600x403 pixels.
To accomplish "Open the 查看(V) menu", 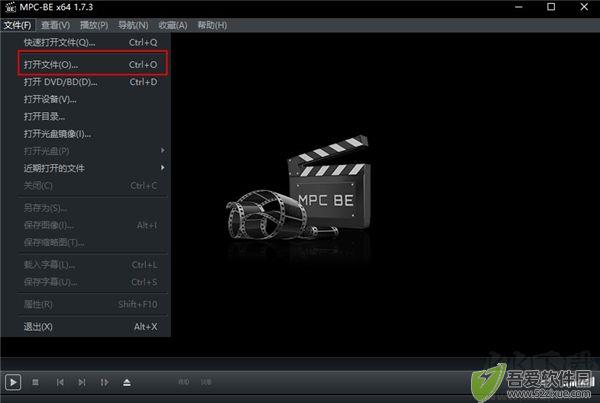I will (x=55, y=25).
